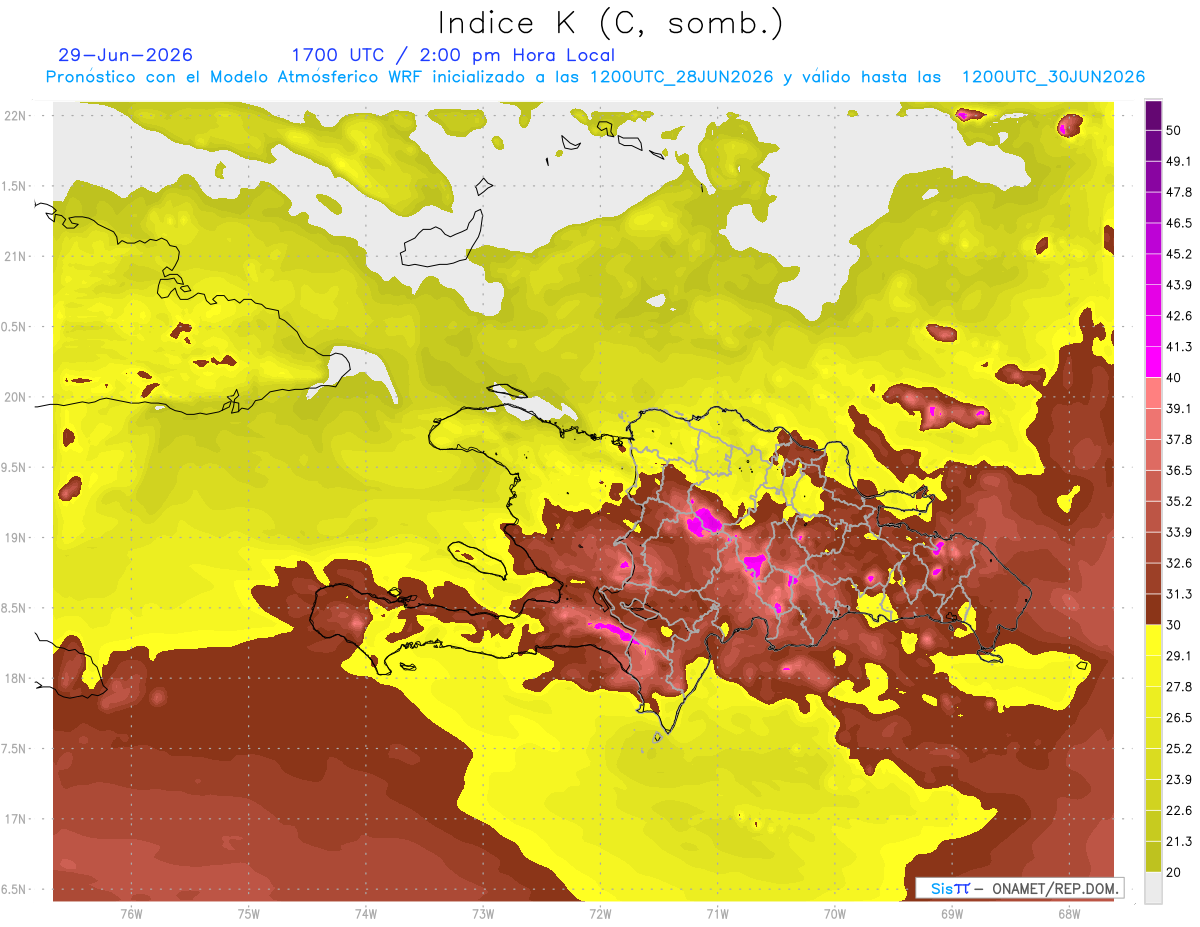Click the dark purple swatch above 50
Screen dimensions: 1200x927
coord(1154,115)
